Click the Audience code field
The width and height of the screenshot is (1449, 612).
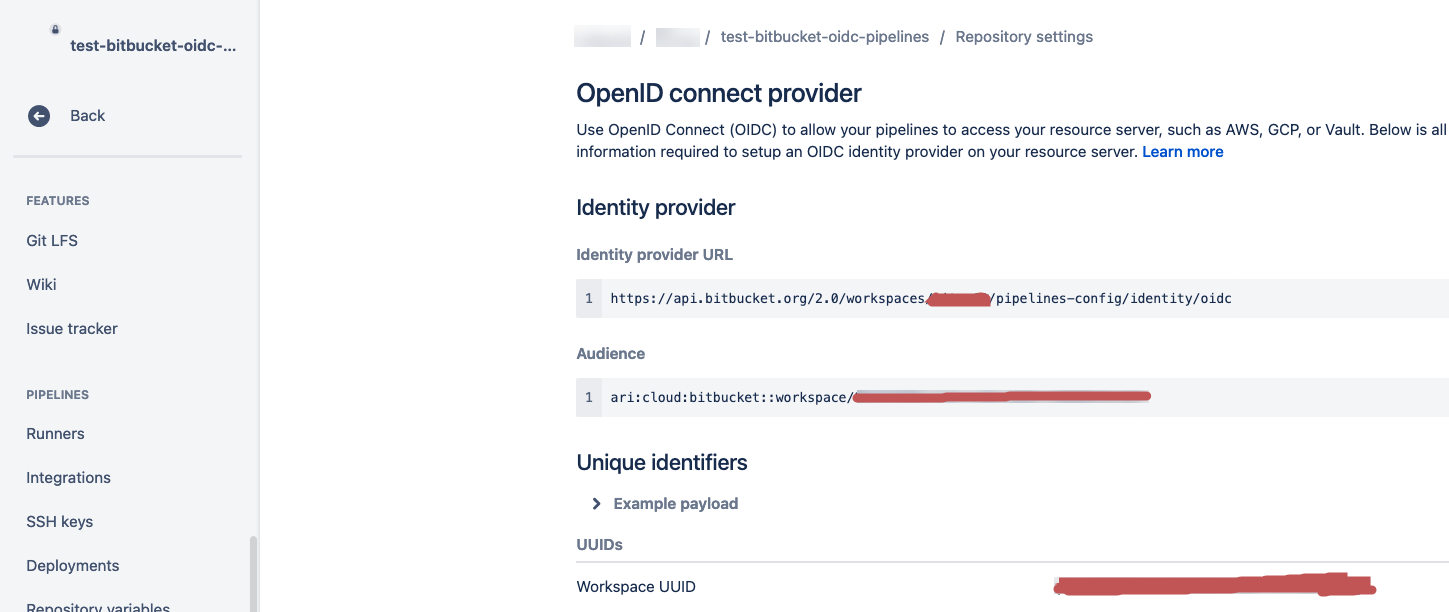1012,397
